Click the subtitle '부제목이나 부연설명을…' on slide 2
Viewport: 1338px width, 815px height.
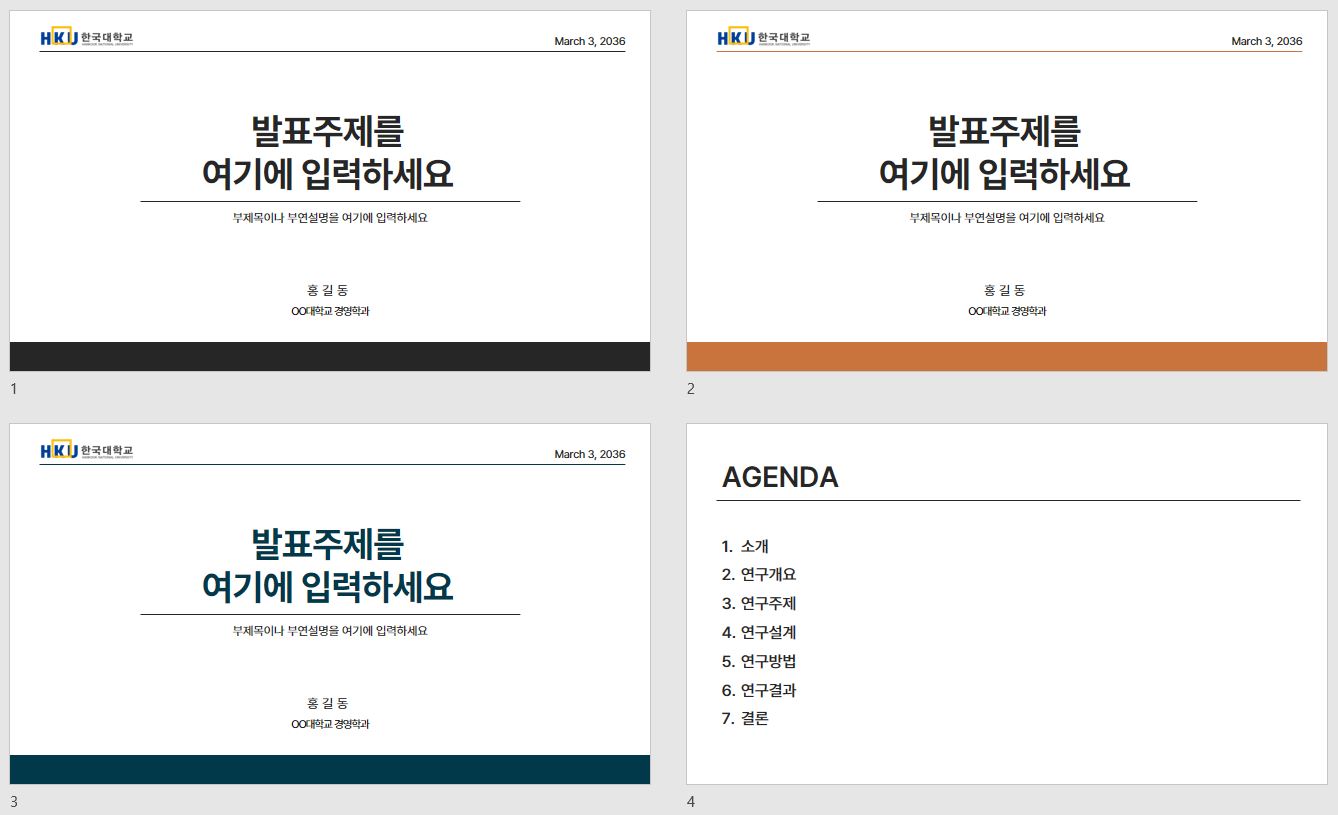point(1007,218)
